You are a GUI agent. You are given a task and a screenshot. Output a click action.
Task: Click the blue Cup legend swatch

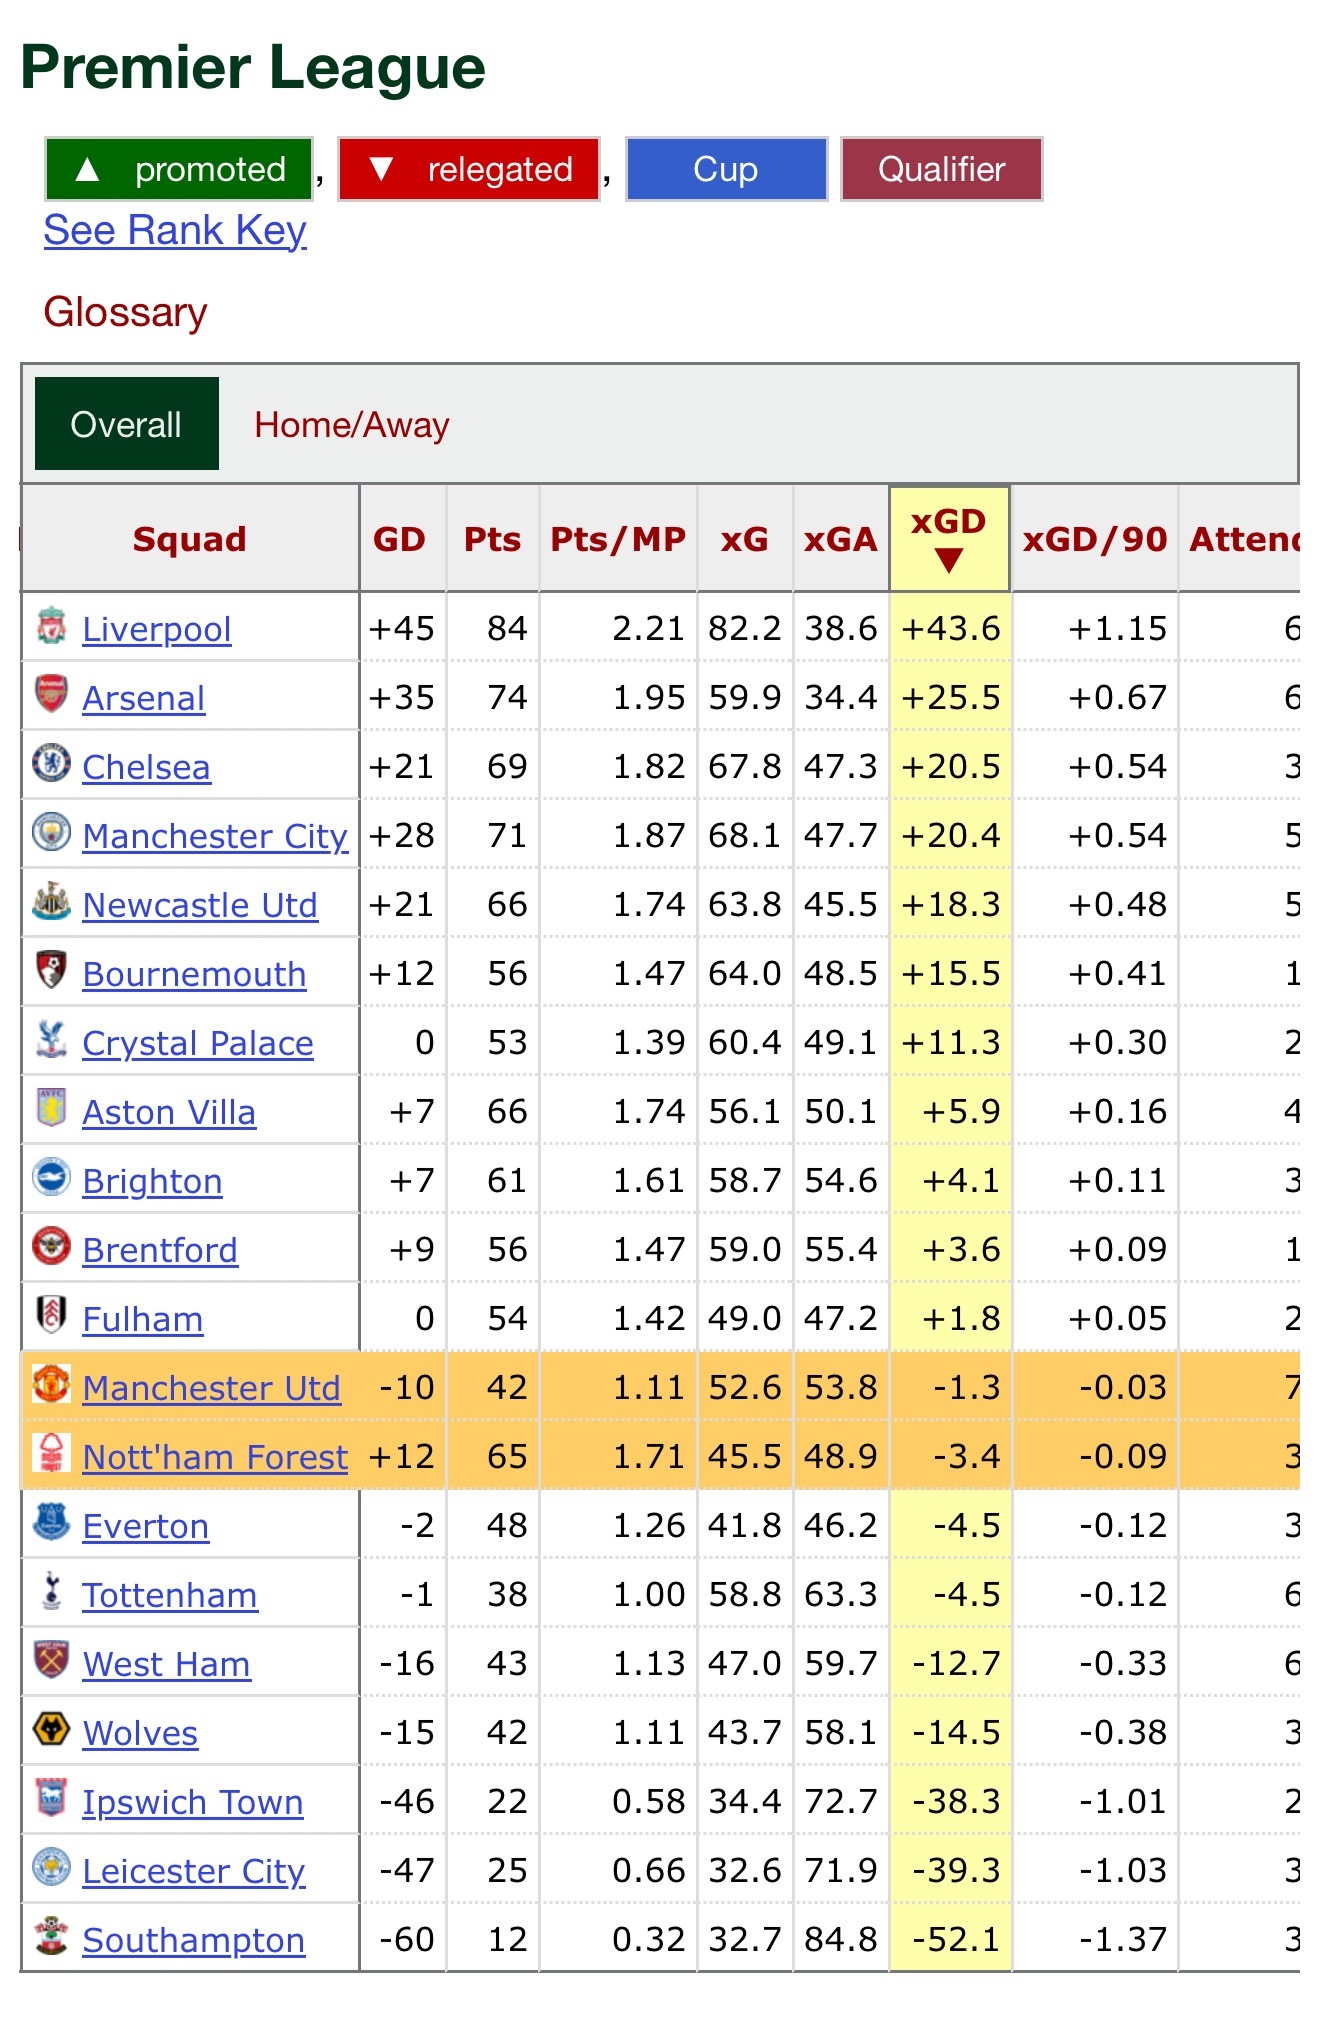coord(727,169)
